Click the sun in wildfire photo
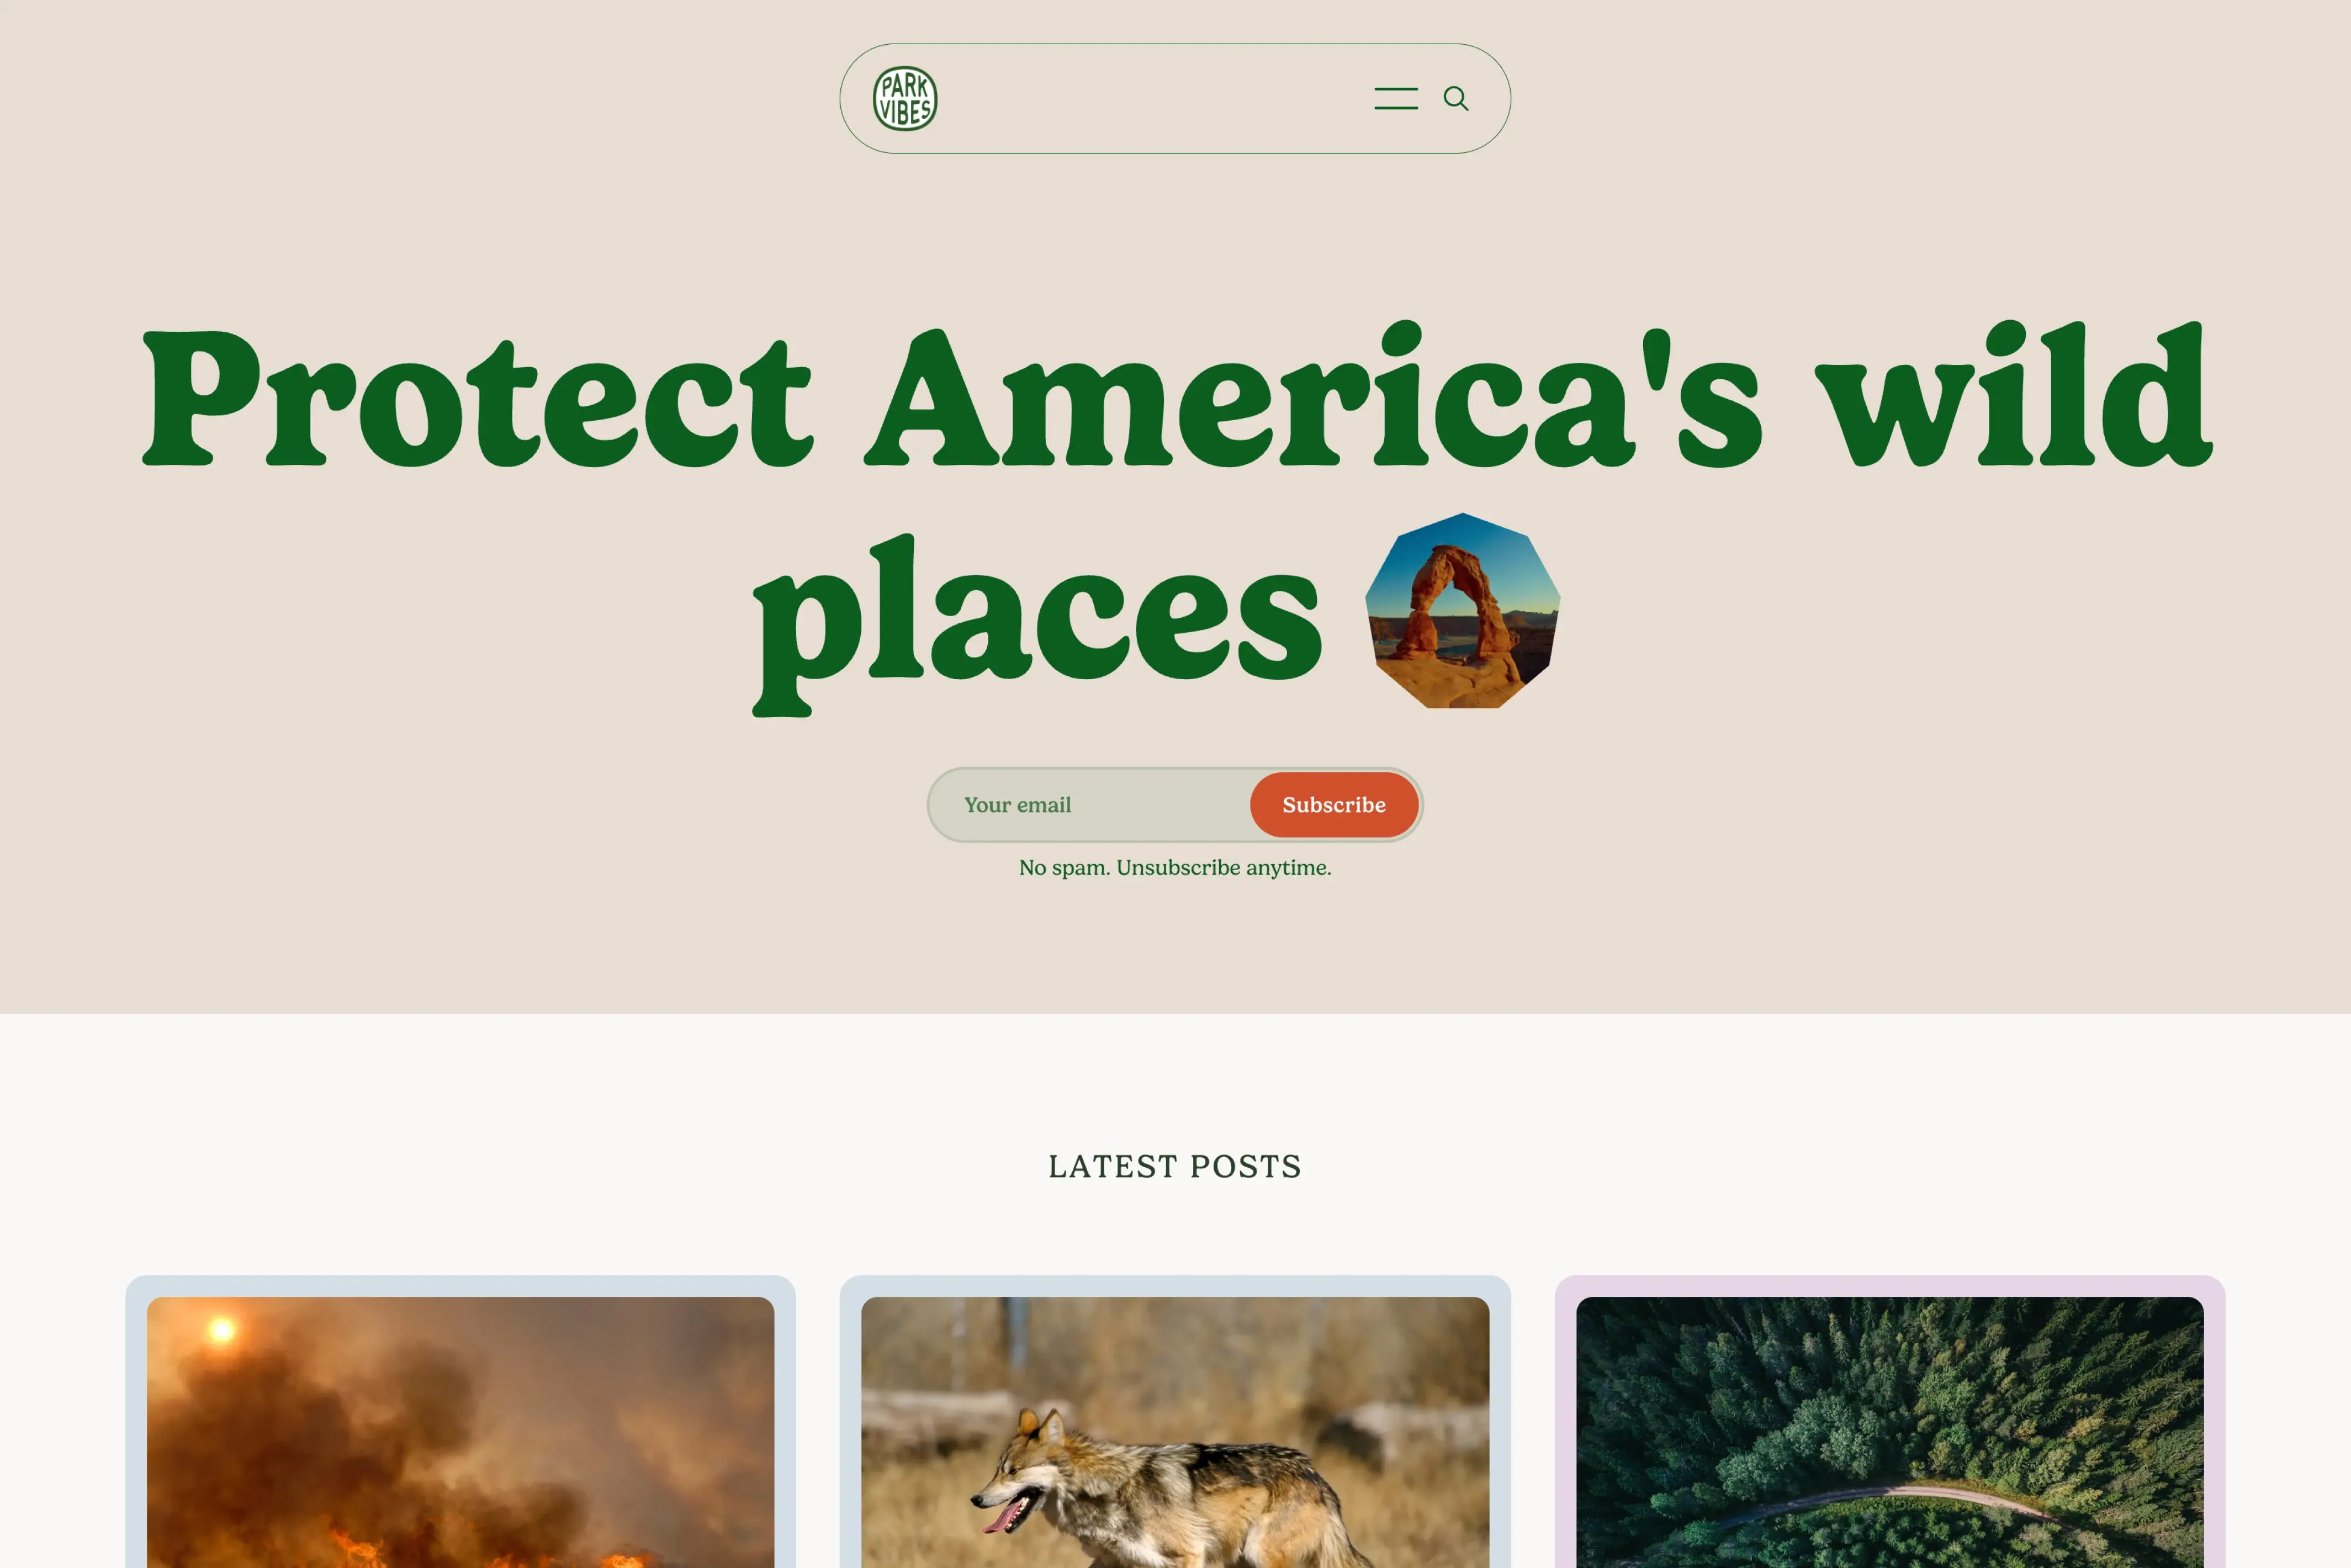2351x1568 pixels. coord(222,1330)
